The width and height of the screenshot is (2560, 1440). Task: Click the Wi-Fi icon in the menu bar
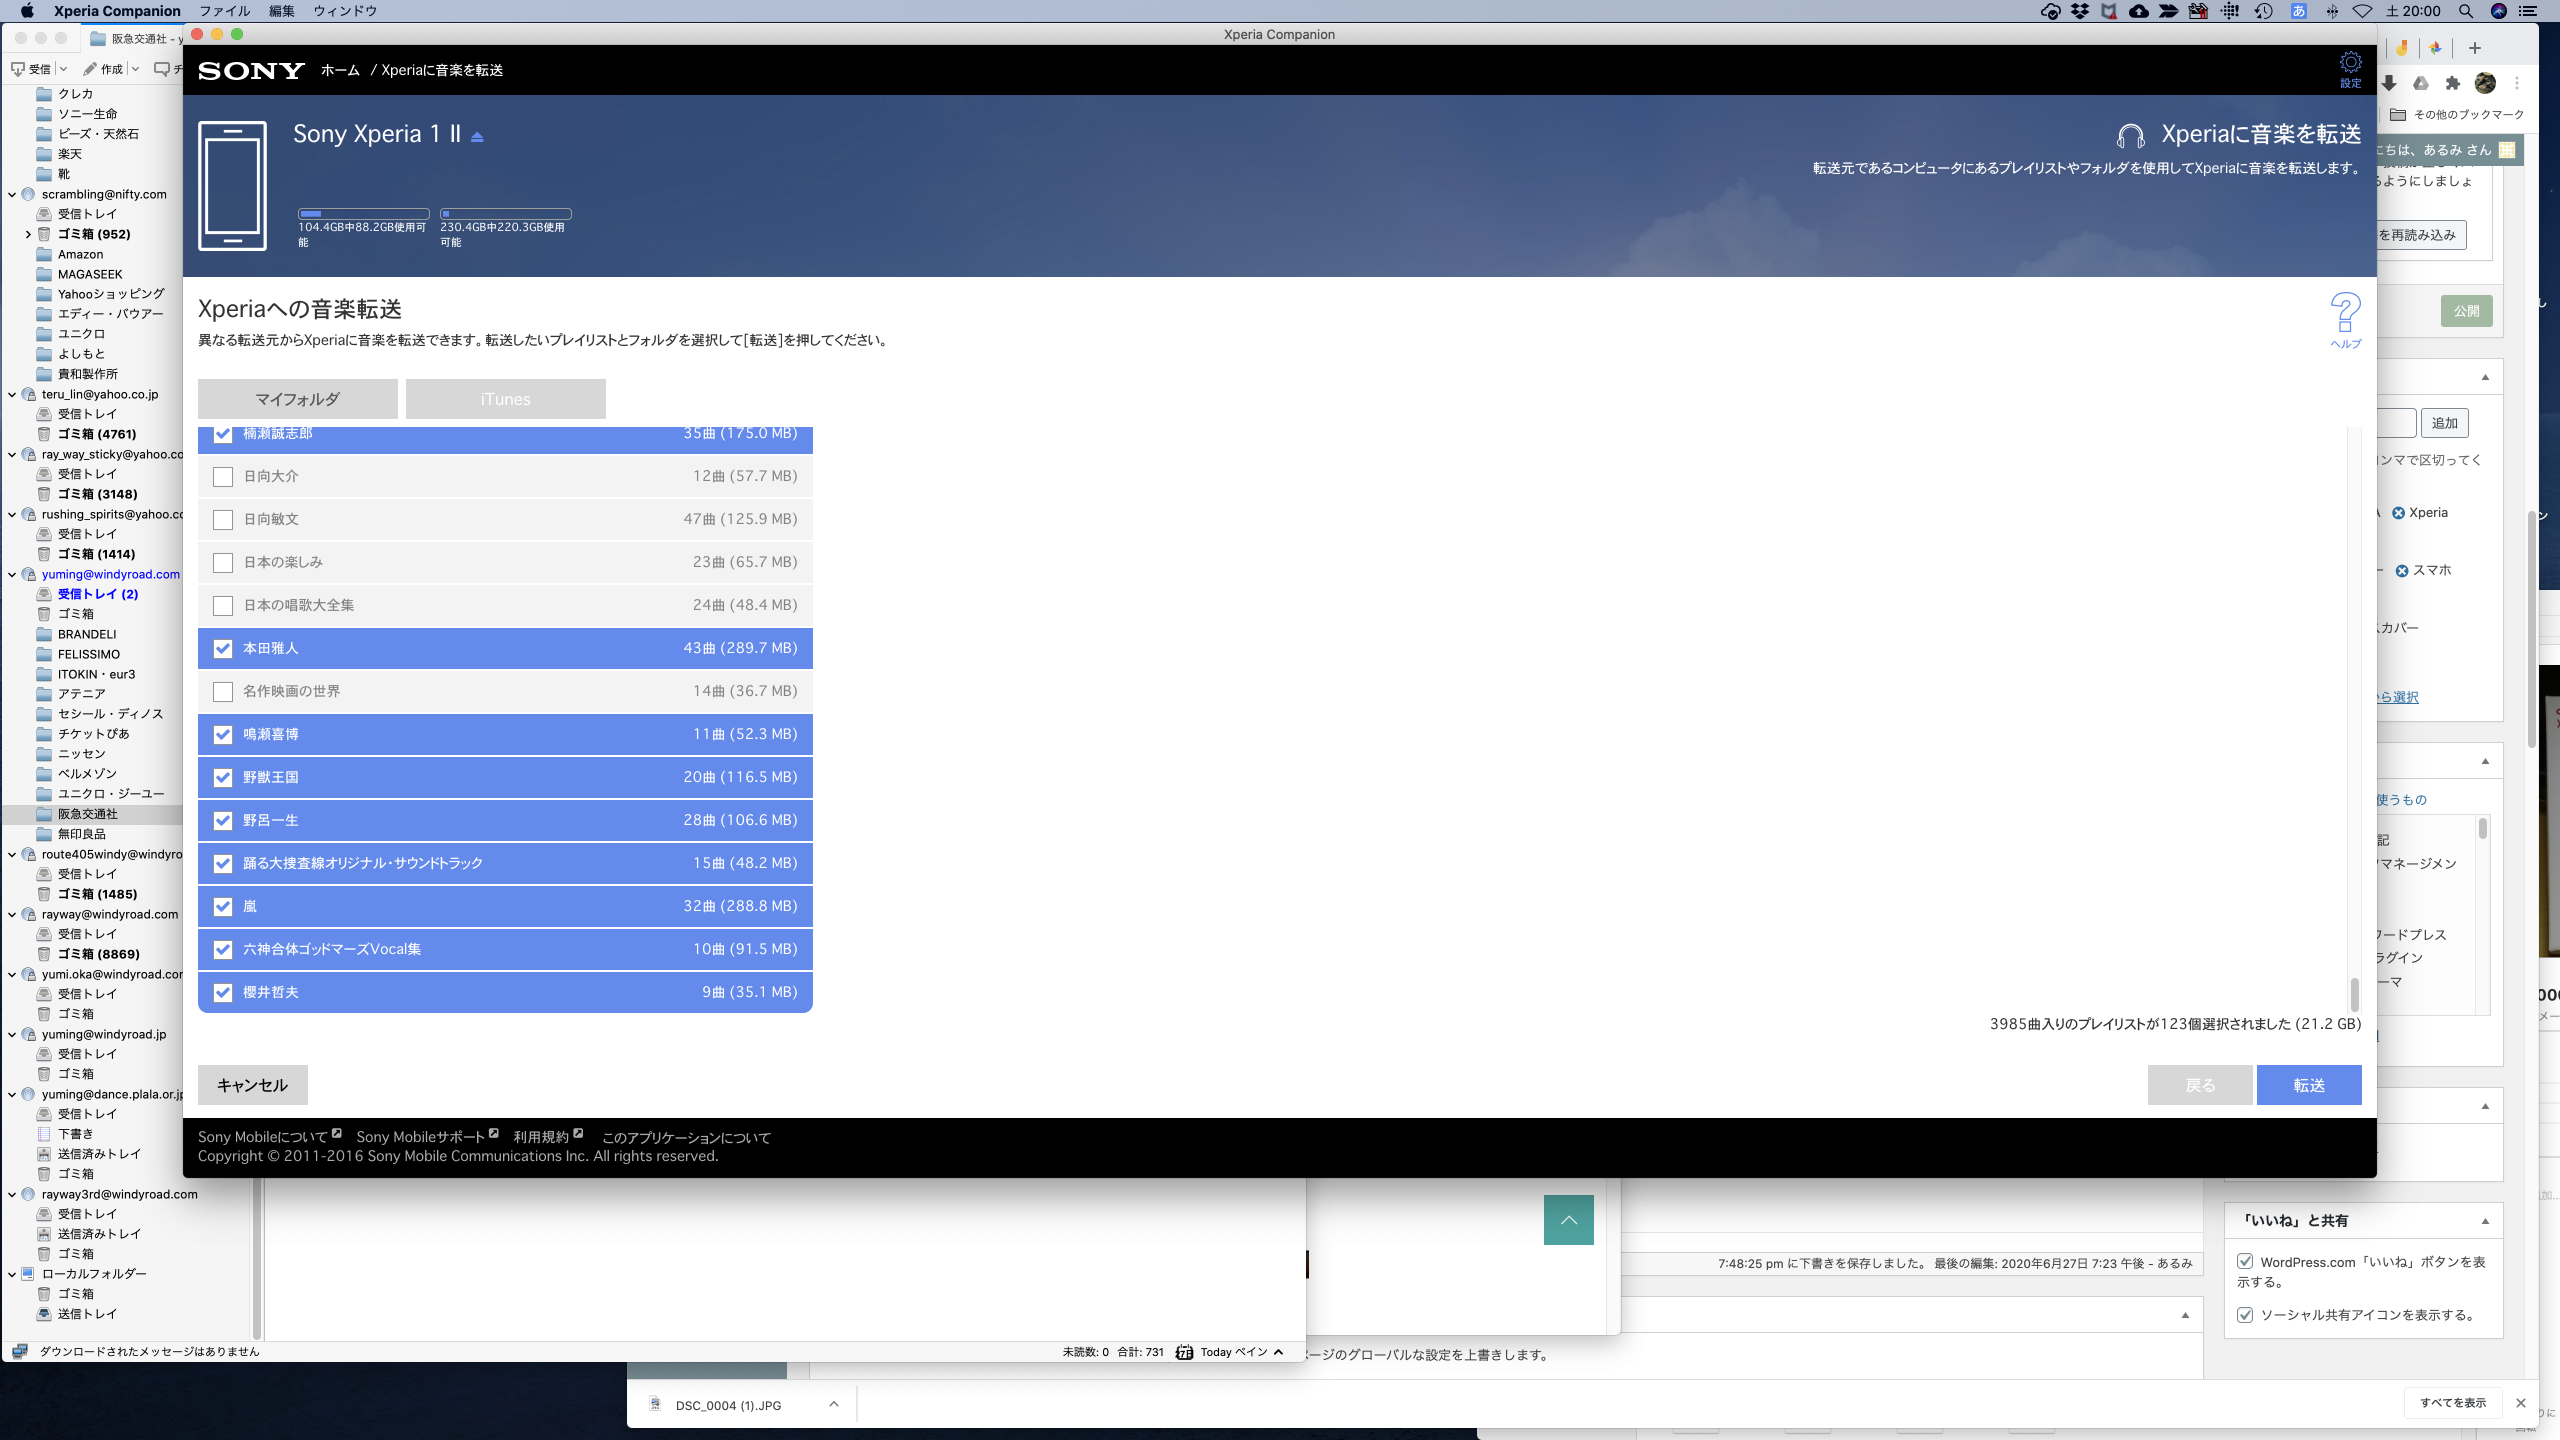[2362, 11]
